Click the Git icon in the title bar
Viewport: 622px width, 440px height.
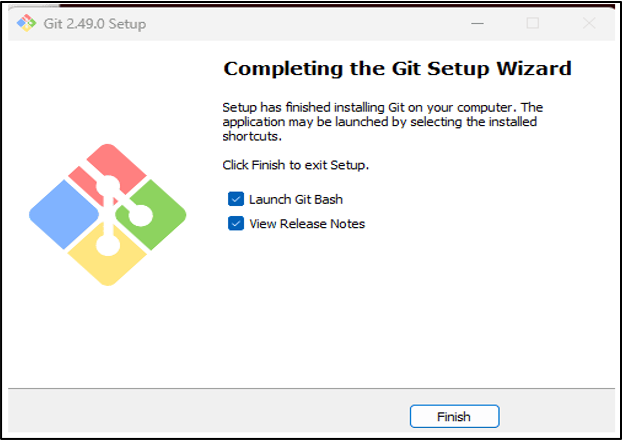coord(27,23)
